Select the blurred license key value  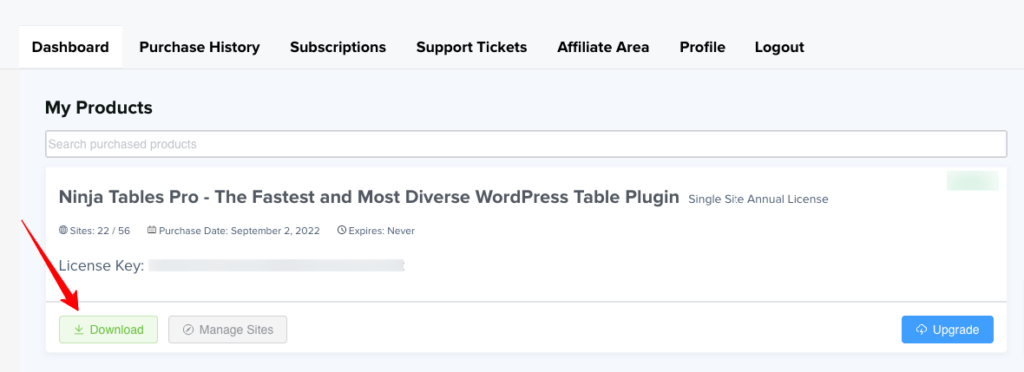click(276, 265)
